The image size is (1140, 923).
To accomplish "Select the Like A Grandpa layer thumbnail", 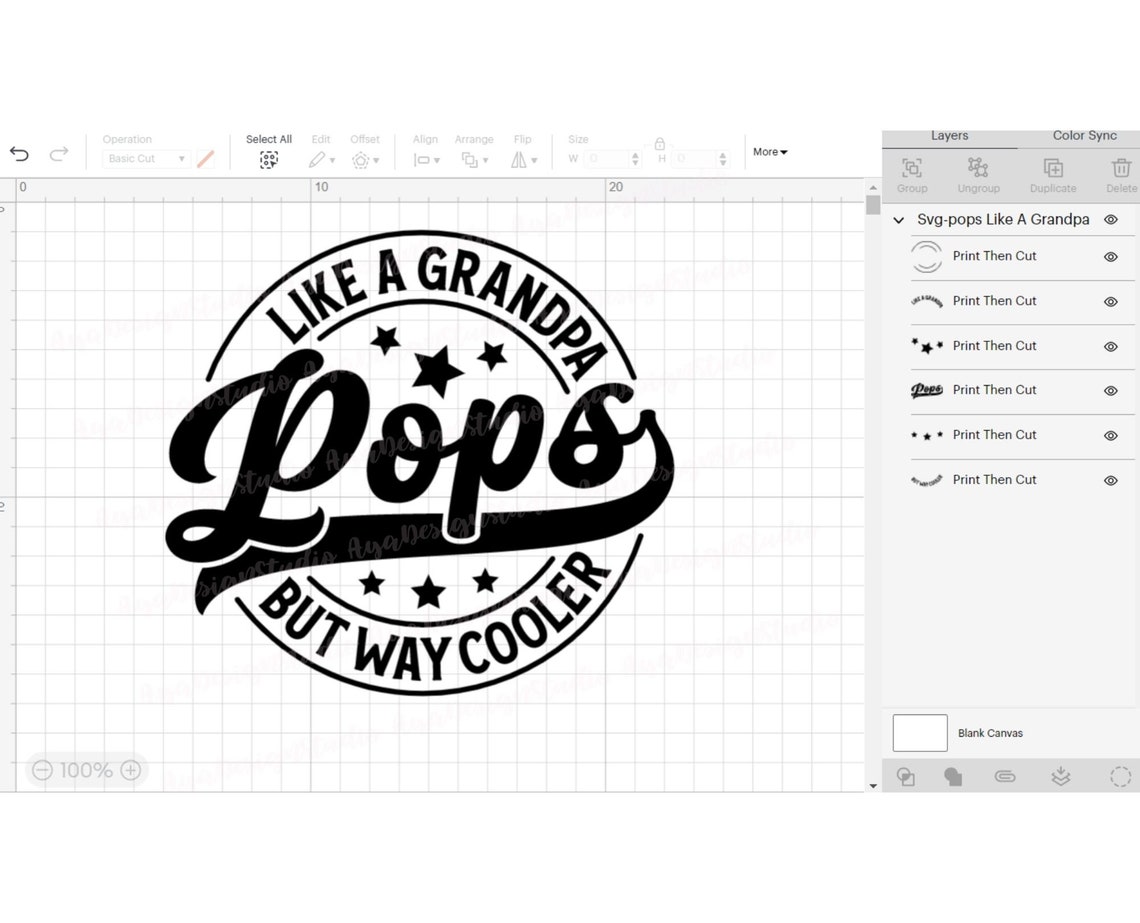I will point(927,301).
